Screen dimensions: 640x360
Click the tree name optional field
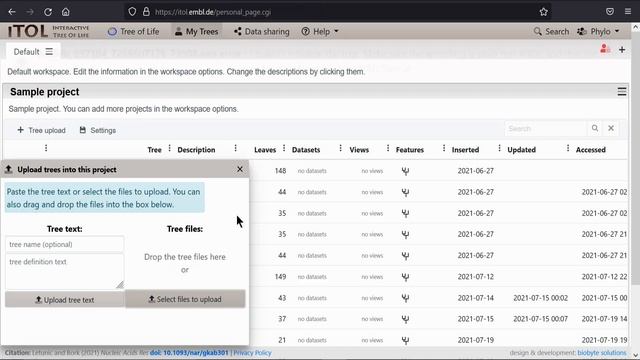pyautogui.click(x=64, y=244)
